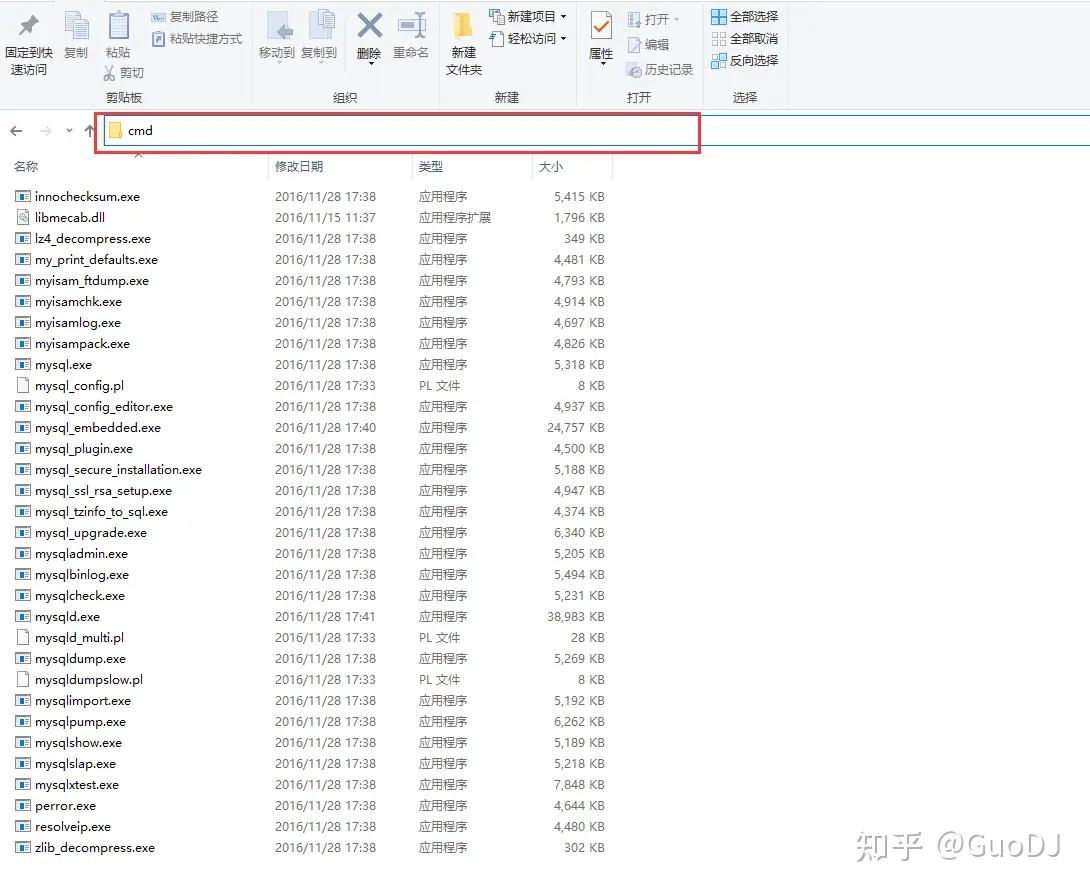The width and height of the screenshot is (1090, 890).
Task: Open Properties (属性) checkmark icon
Action: pos(601,26)
